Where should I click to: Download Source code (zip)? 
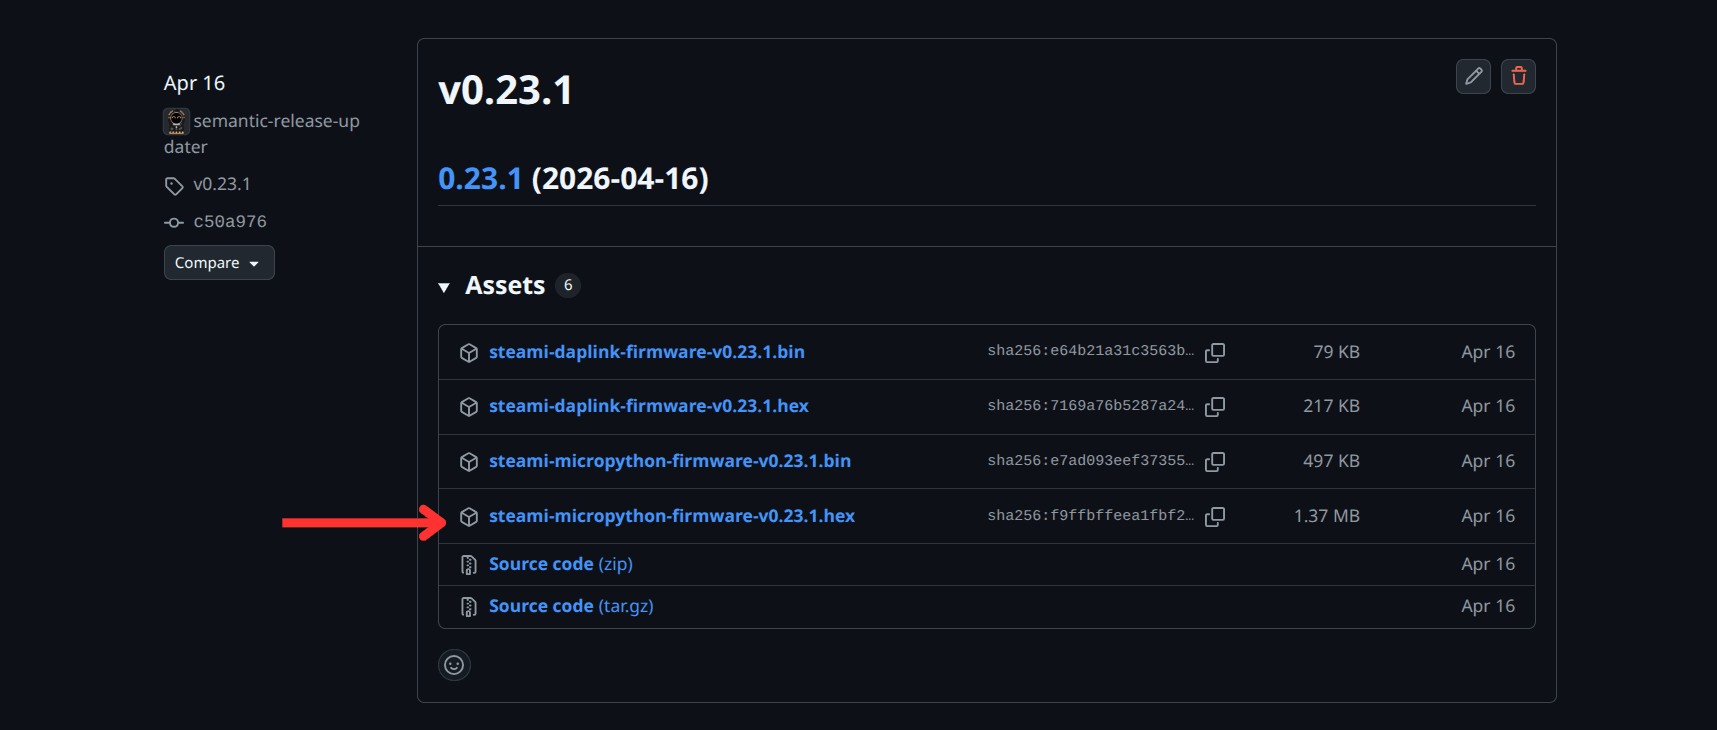point(560,564)
